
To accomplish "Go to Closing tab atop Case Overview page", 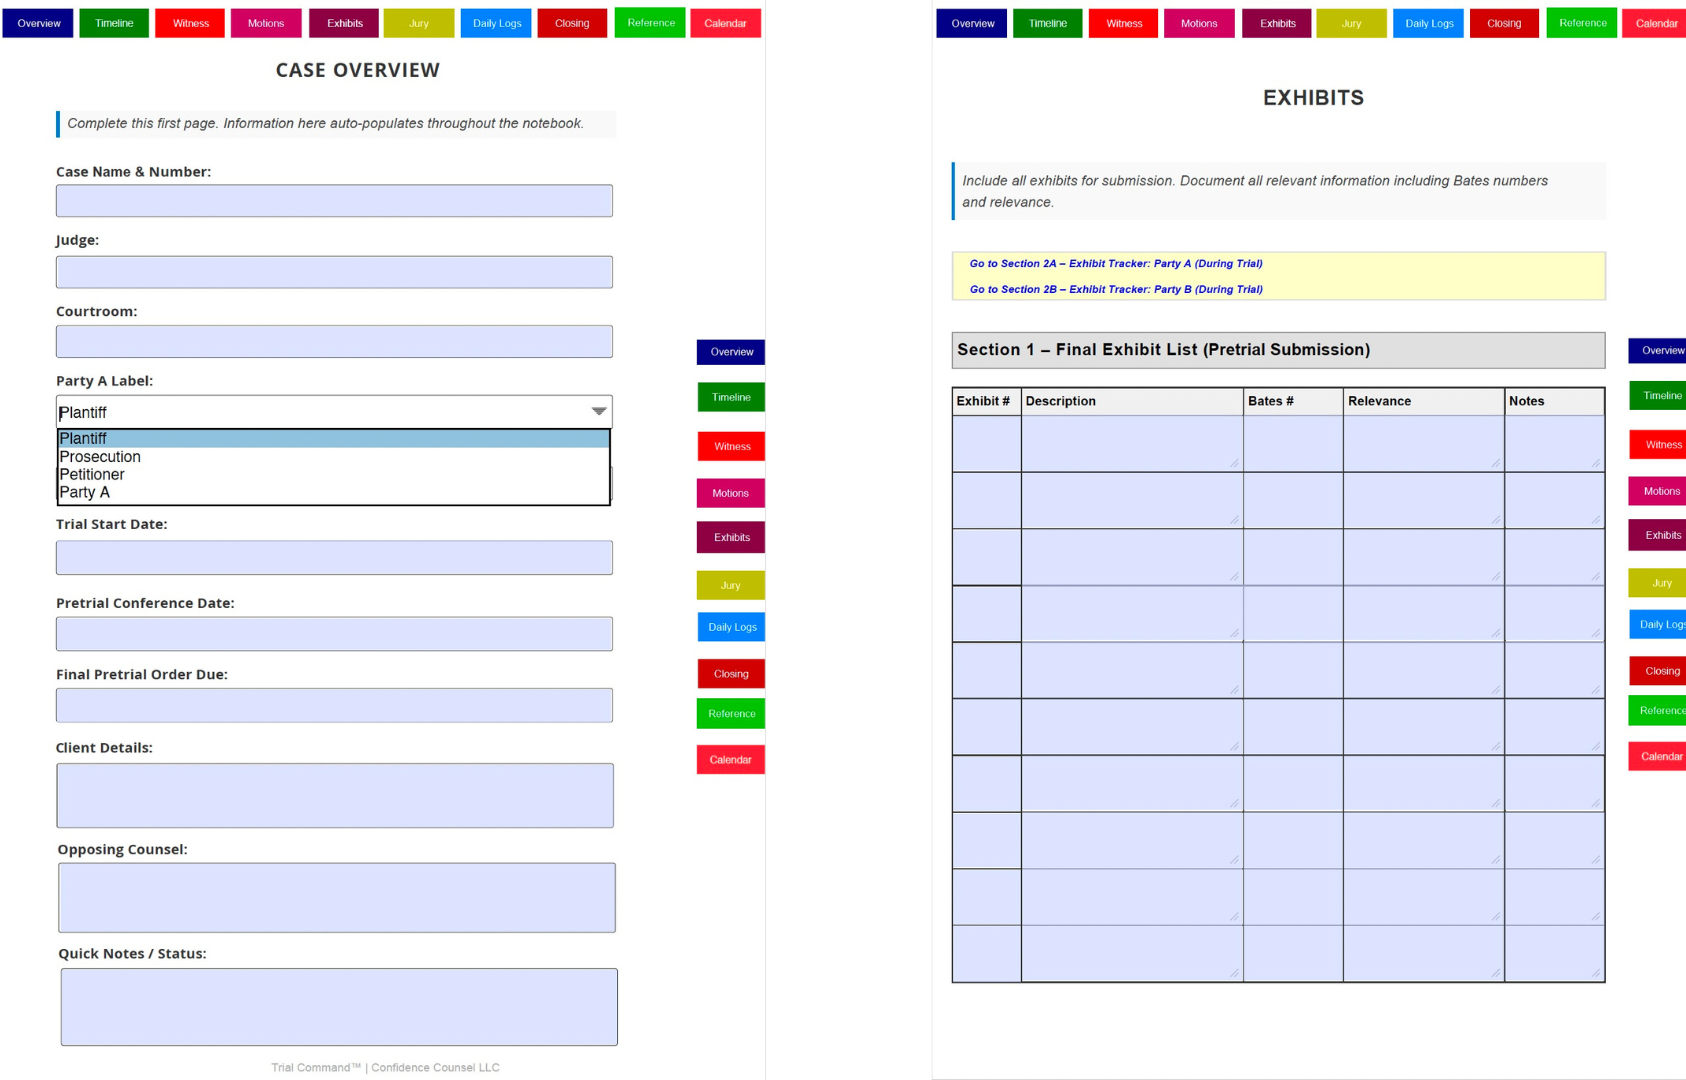I will 572,23.
